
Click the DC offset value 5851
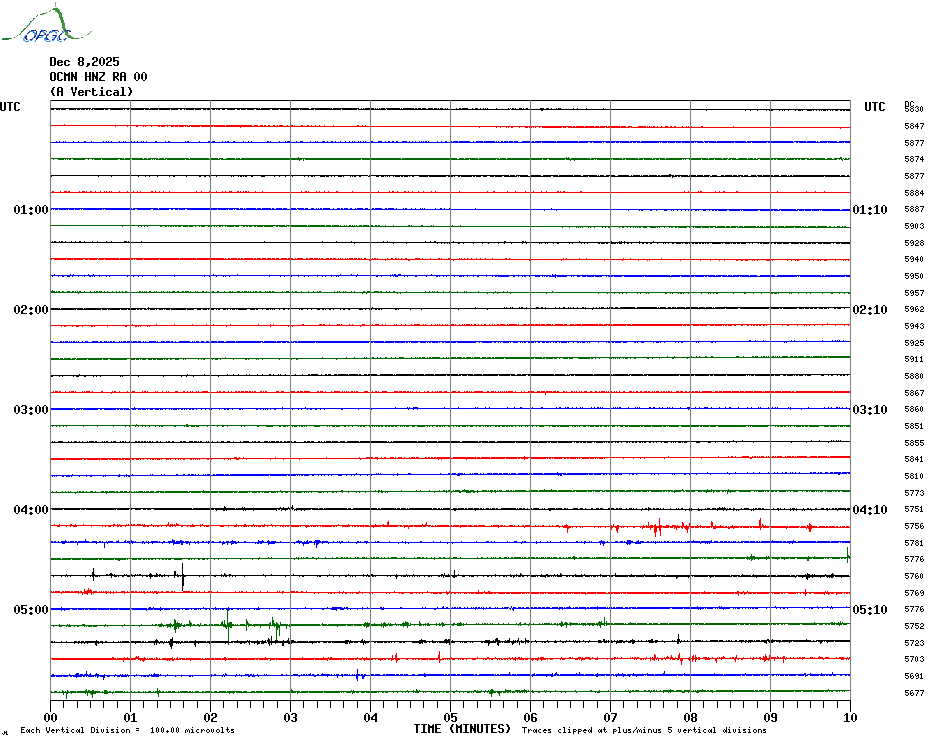point(914,427)
